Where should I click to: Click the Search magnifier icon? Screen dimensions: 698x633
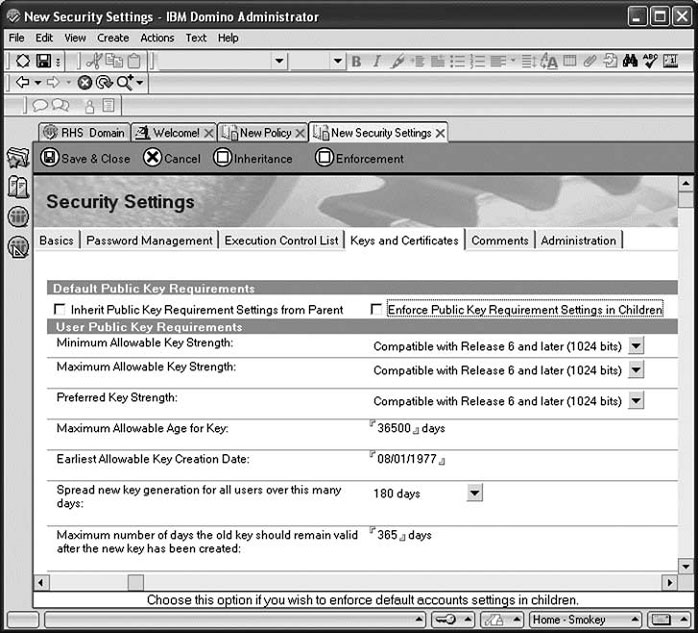click(125, 82)
